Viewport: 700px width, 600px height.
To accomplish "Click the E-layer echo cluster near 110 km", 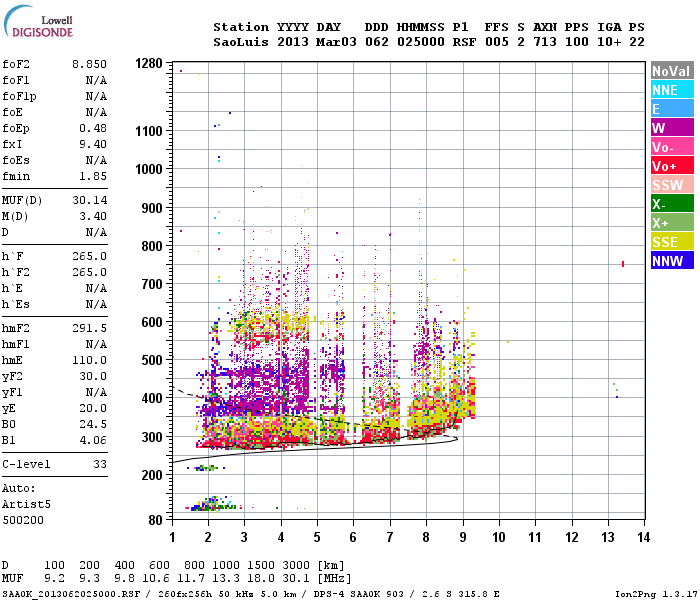I will [x=213, y=504].
